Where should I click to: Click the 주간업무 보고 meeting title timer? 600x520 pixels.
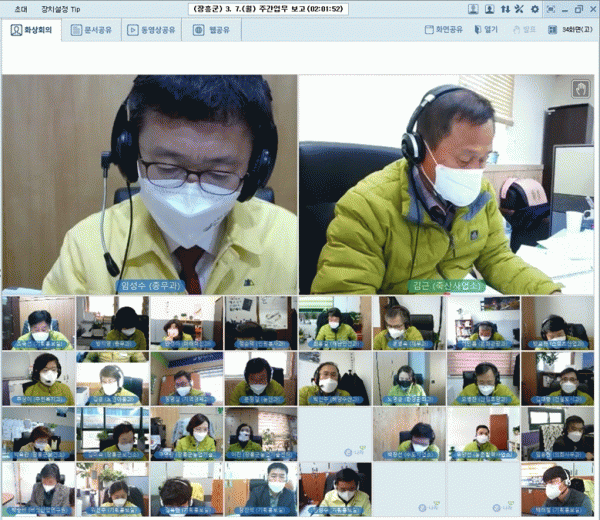click(x=299, y=9)
